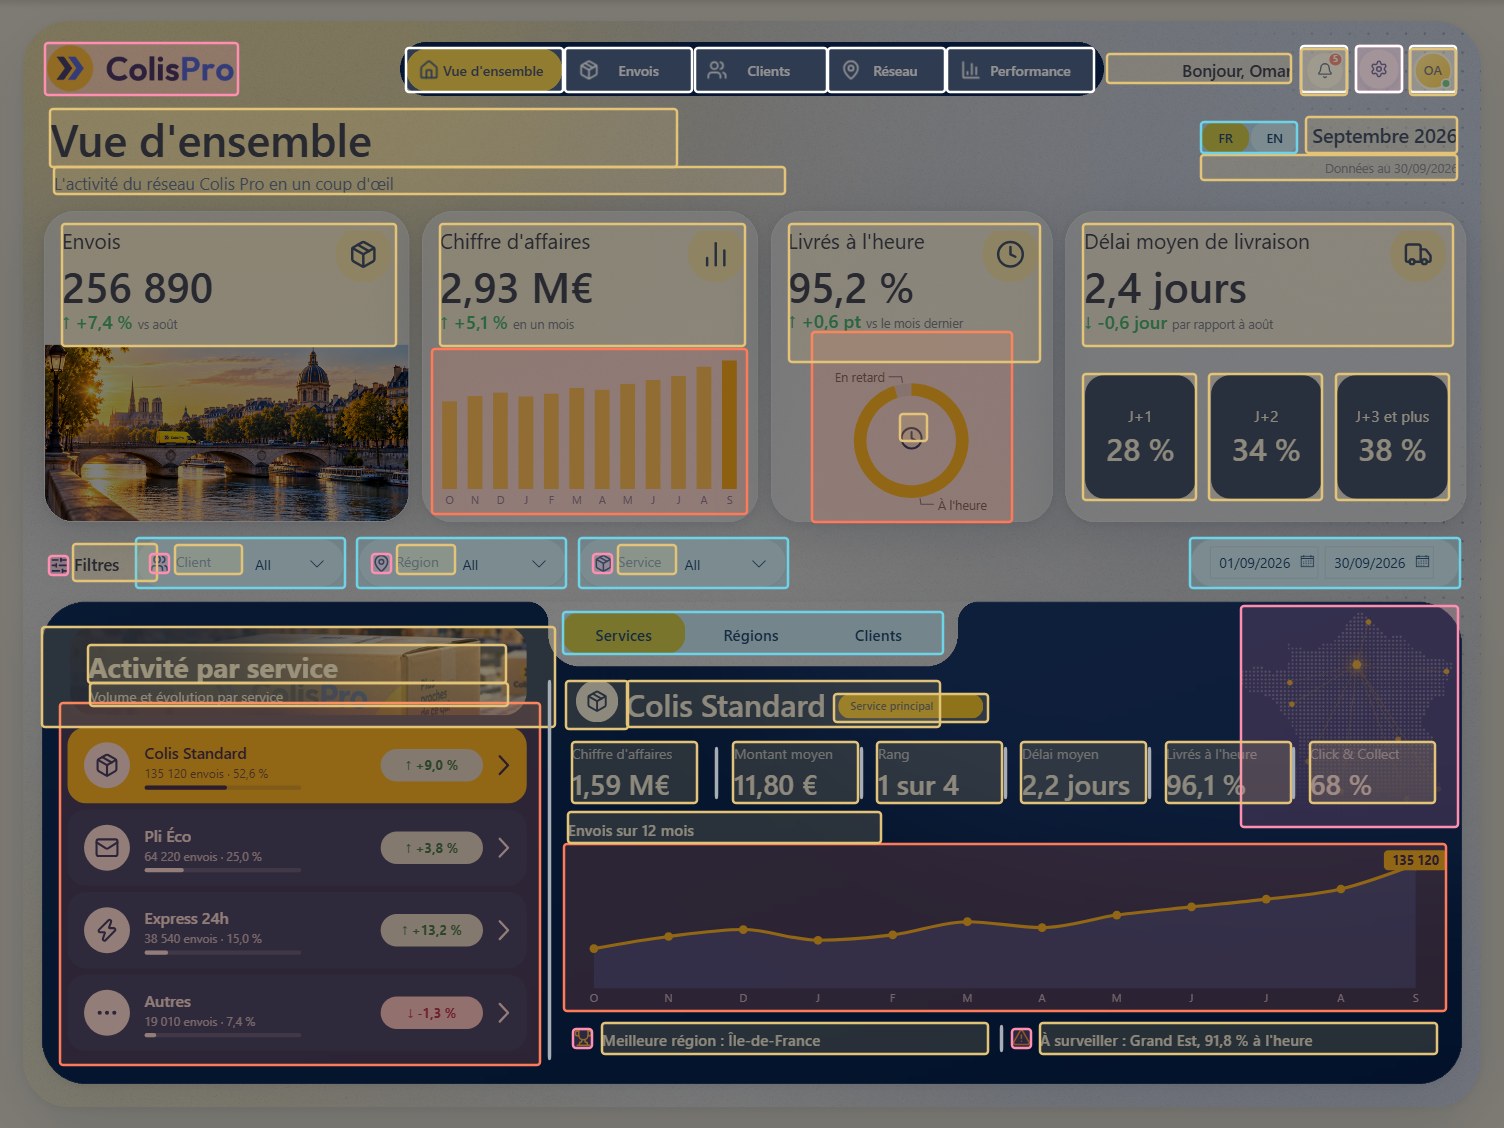Click the 135 120 chart value label

tap(1415, 860)
